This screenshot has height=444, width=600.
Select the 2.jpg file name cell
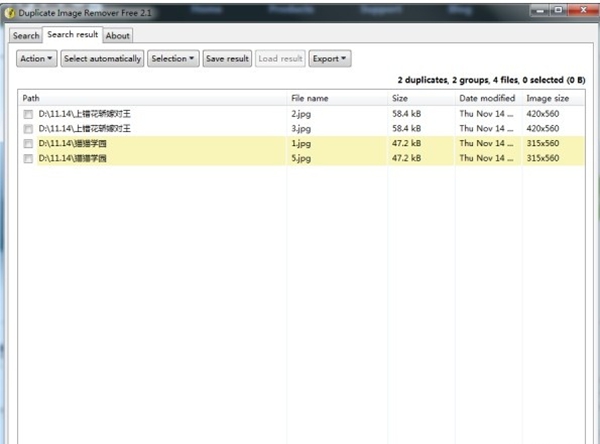(x=301, y=114)
